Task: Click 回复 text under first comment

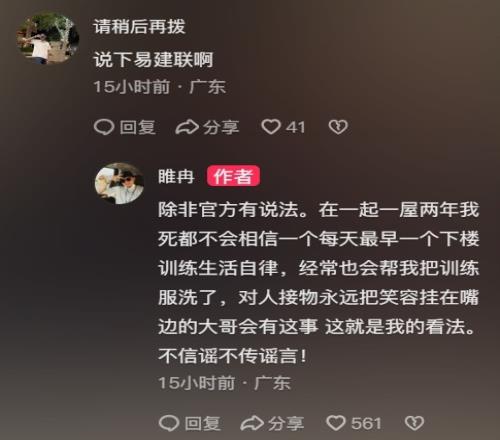Action: (x=138, y=127)
